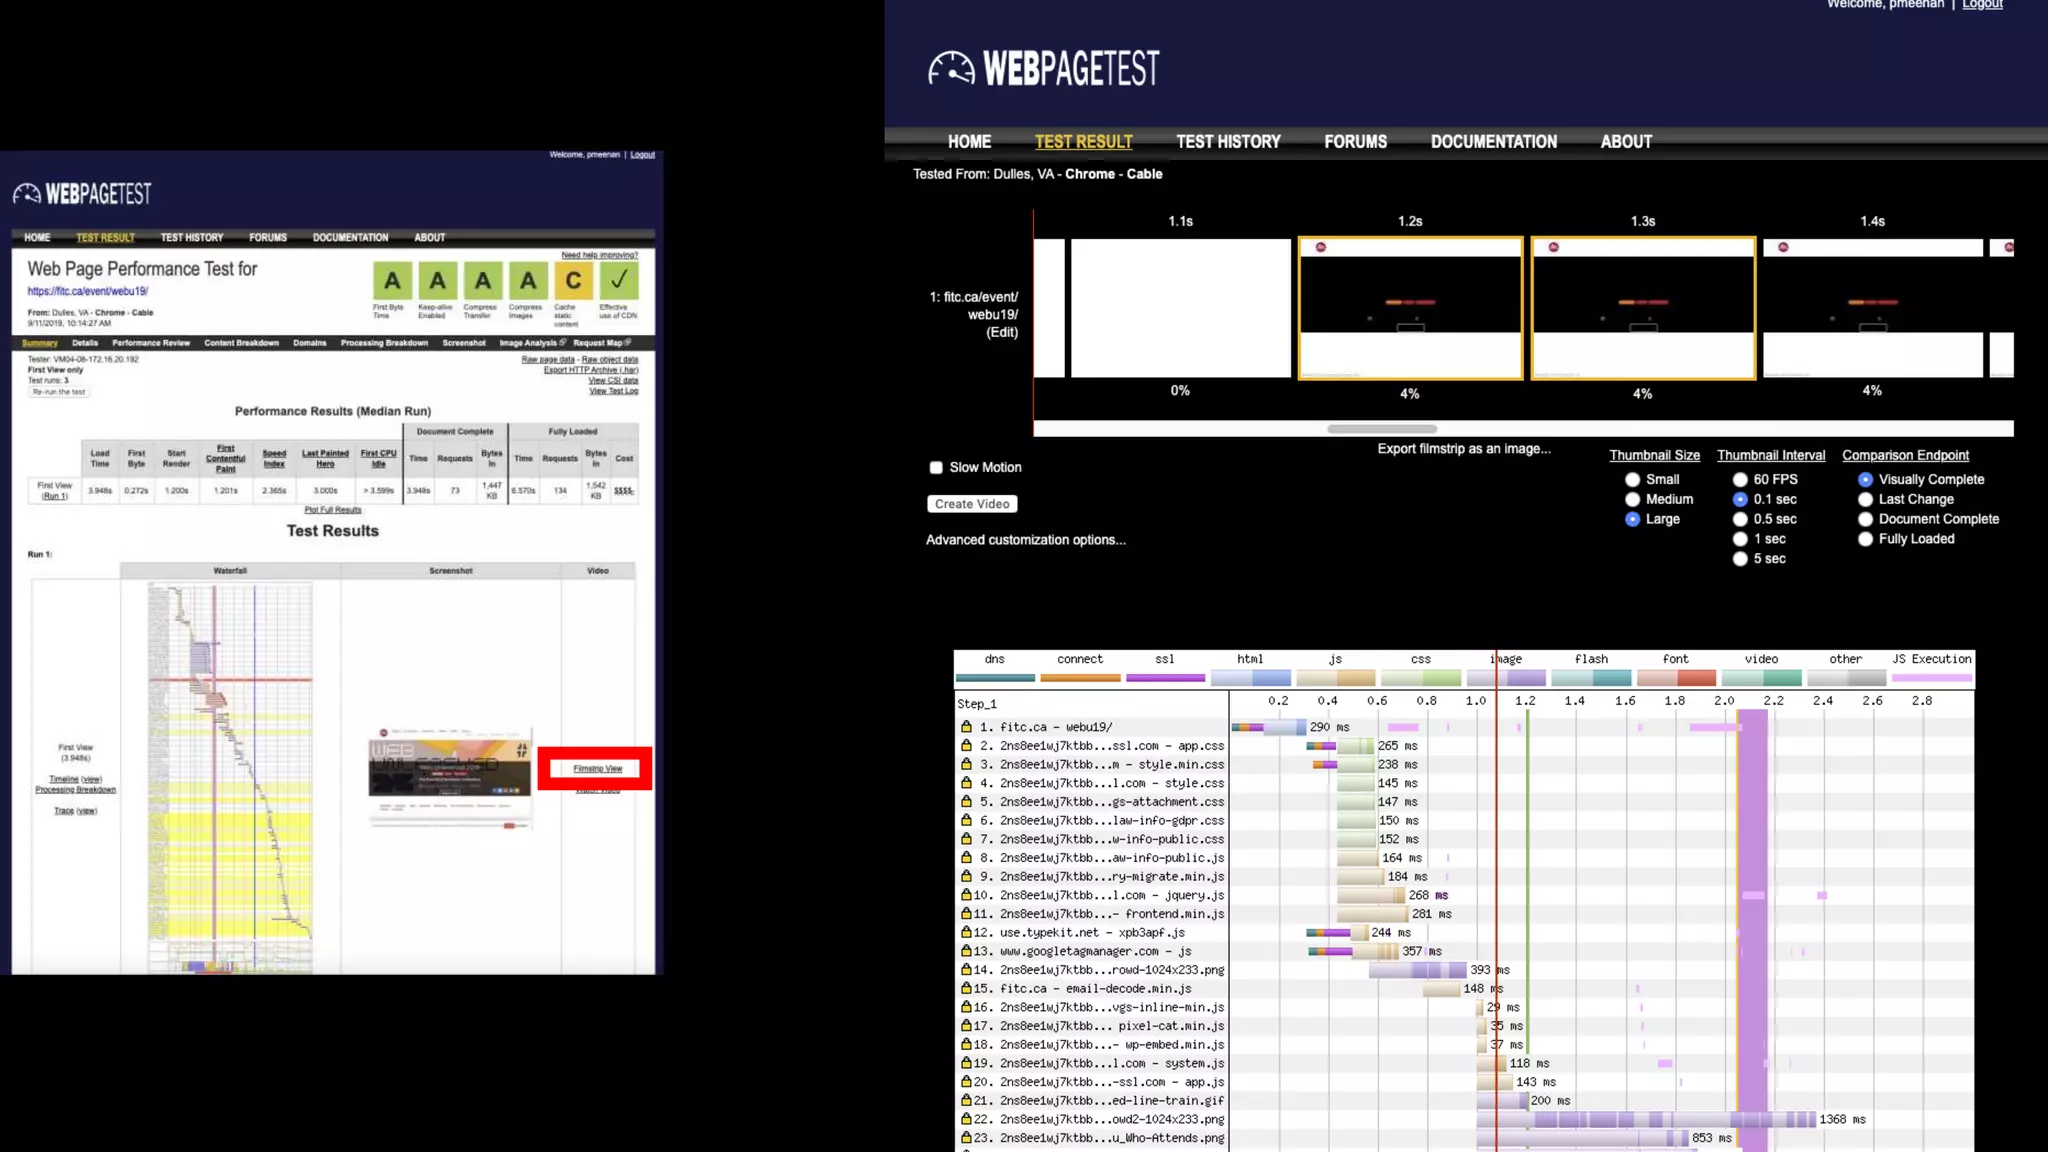
Task: Click lock icon next to request 13 googletagmanager
Action: [x=966, y=951]
